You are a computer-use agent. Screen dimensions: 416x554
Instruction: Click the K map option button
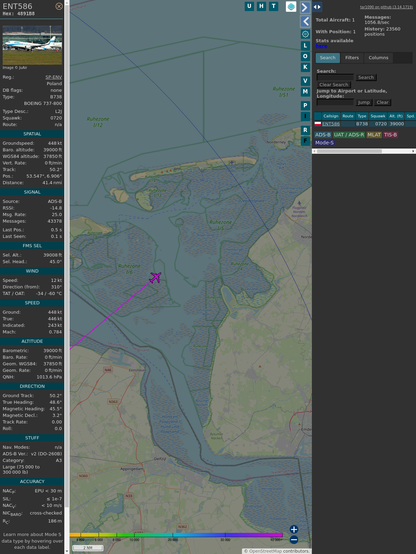click(305, 67)
